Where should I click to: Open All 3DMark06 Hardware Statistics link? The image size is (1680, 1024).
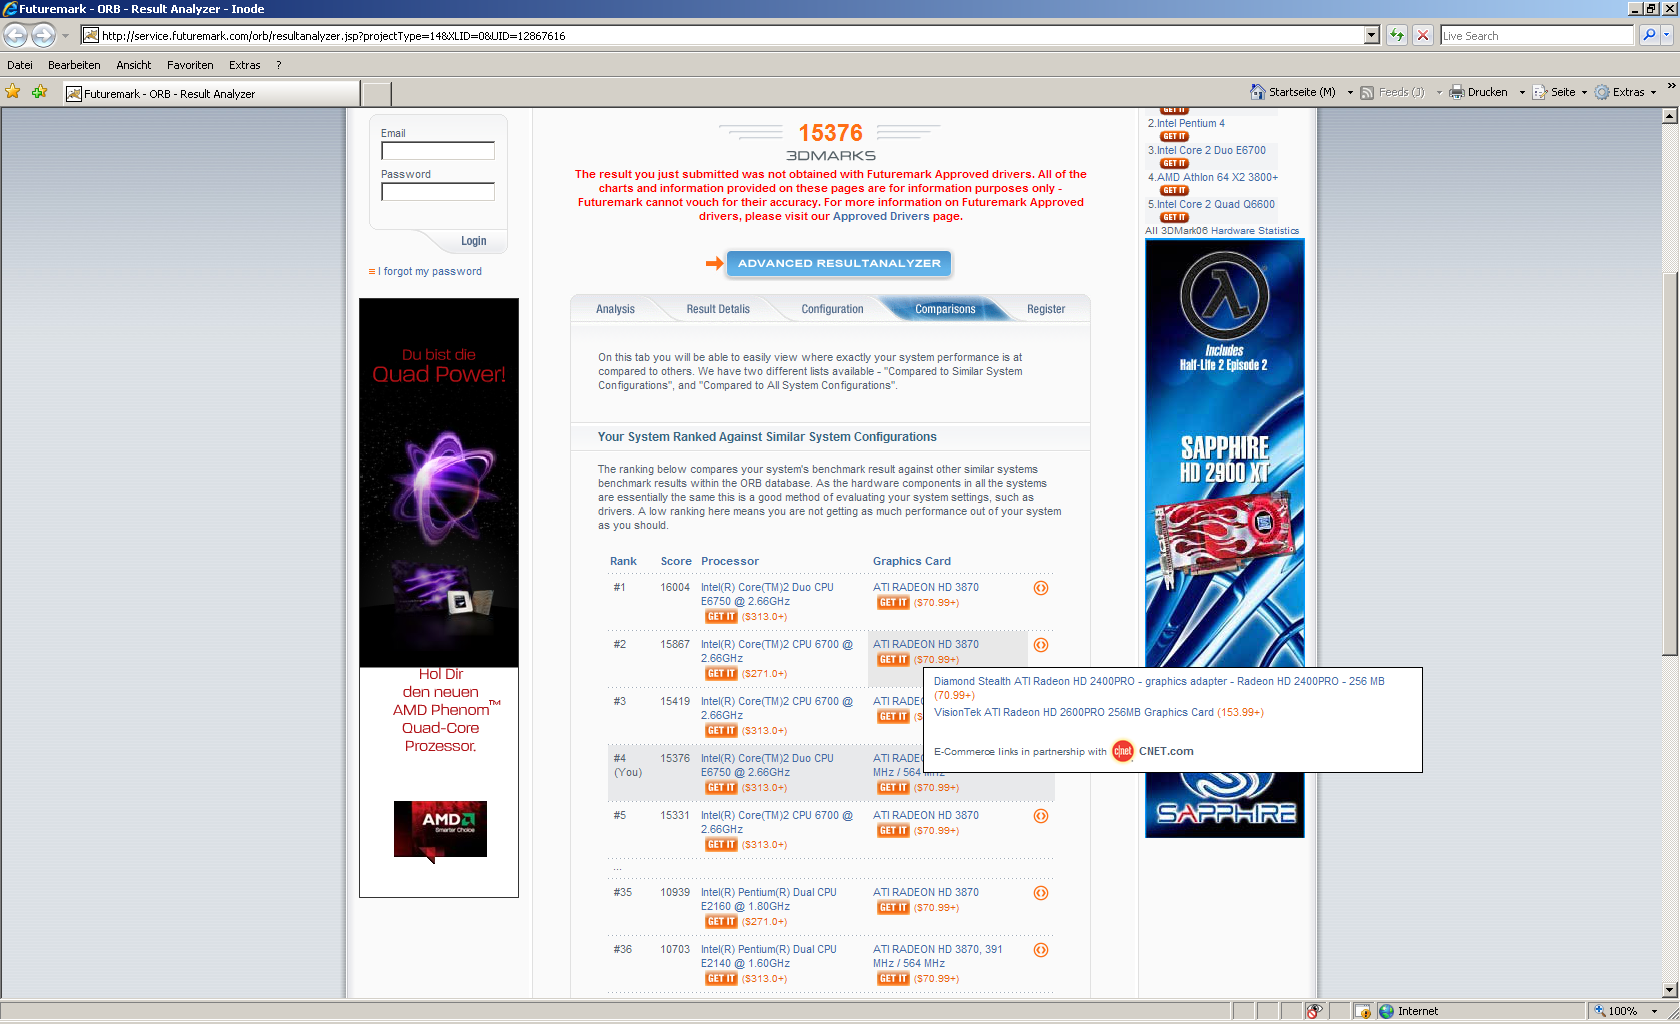(x=1222, y=231)
